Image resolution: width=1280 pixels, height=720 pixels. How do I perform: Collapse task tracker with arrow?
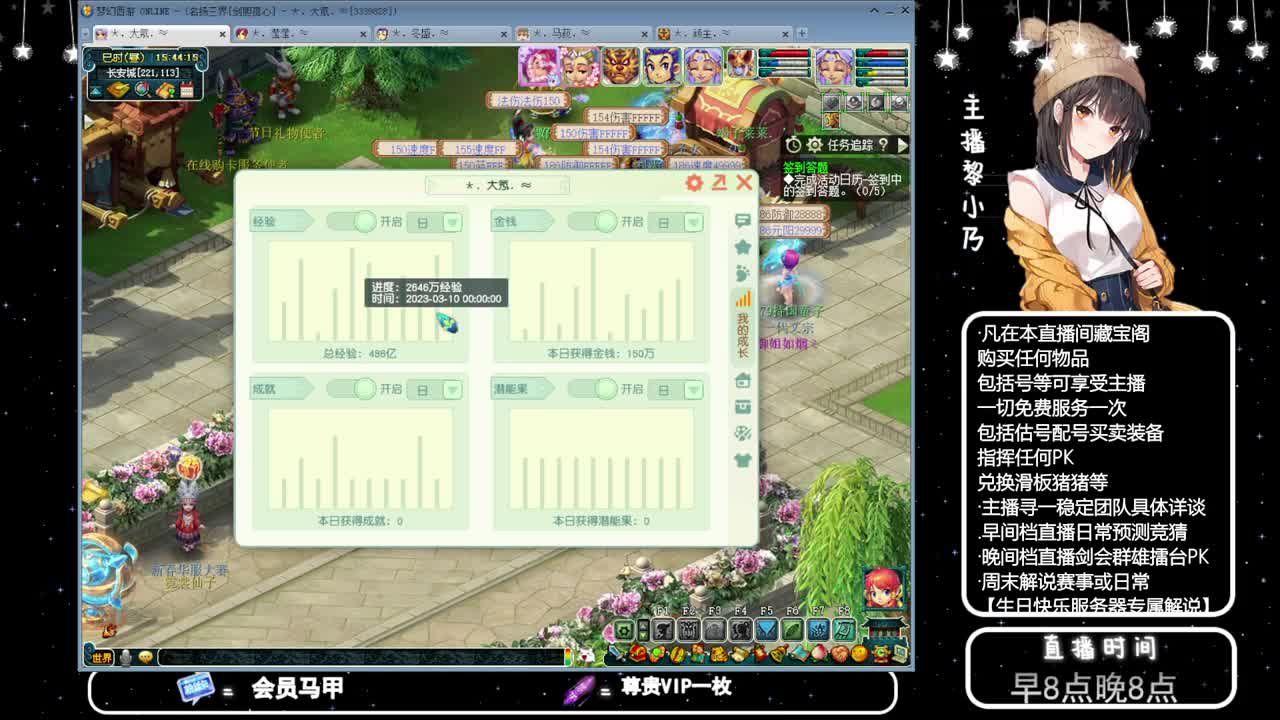coord(902,145)
